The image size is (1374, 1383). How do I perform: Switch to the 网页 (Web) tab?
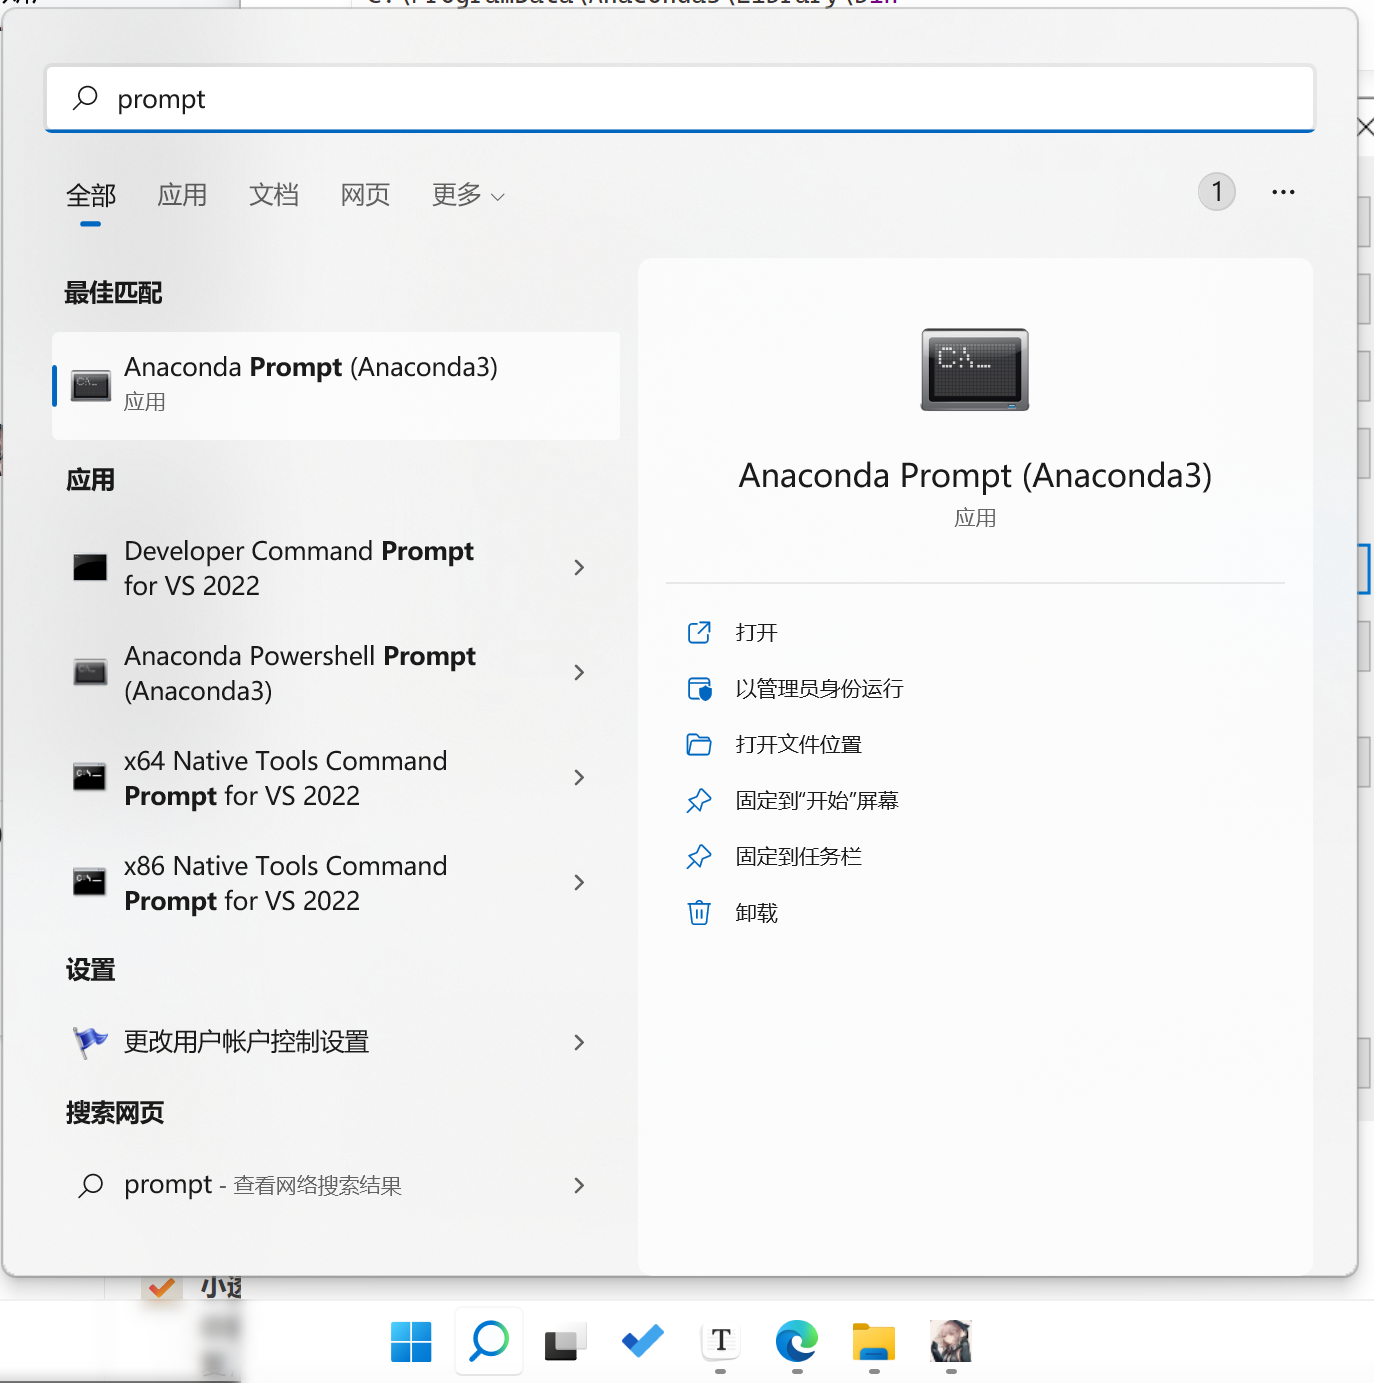point(365,195)
